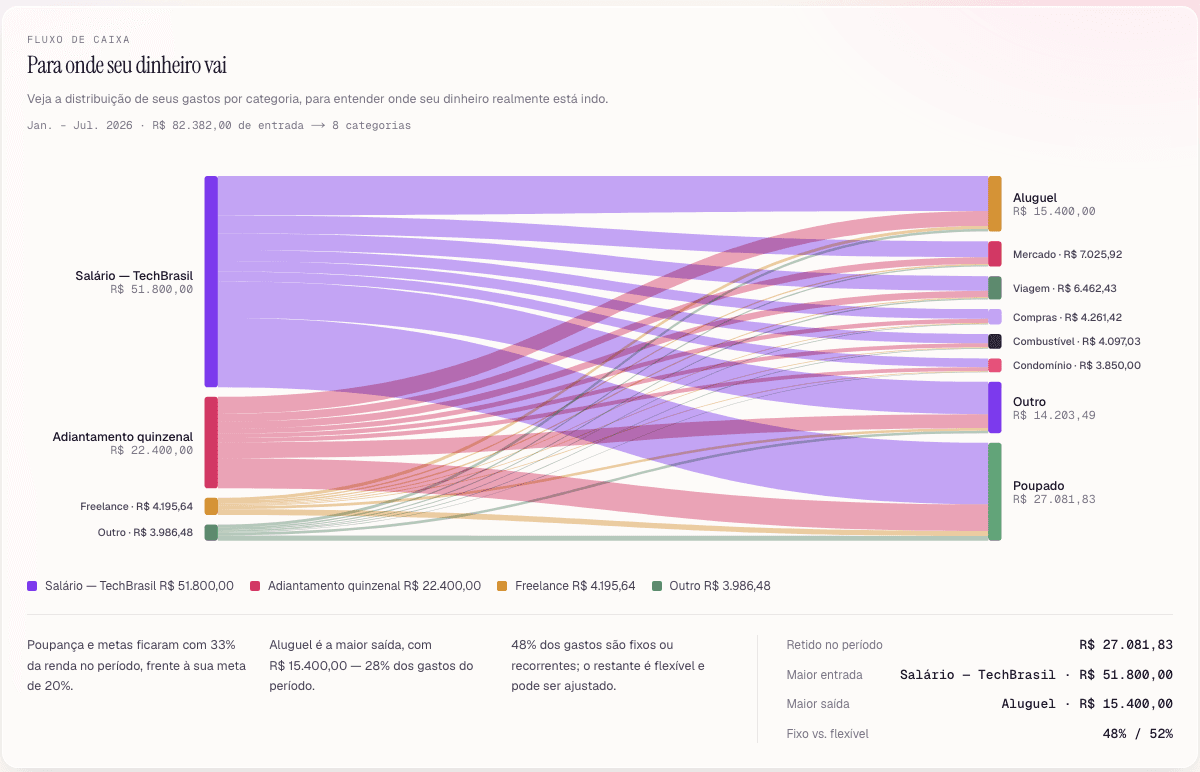Click 'R$ 27.081,83' under the Poupado label
Image resolution: width=1200 pixels, height=772 pixels.
[x=1054, y=499]
